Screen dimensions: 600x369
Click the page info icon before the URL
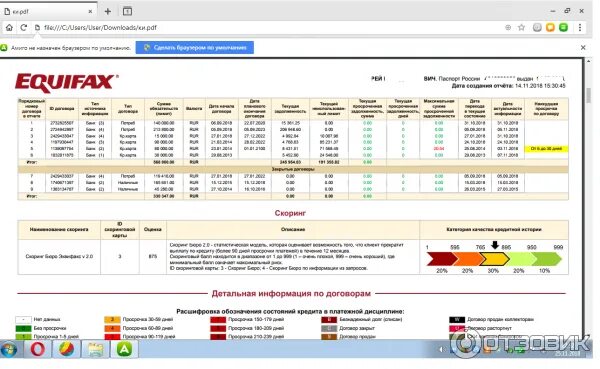pyautogui.click(x=37, y=28)
